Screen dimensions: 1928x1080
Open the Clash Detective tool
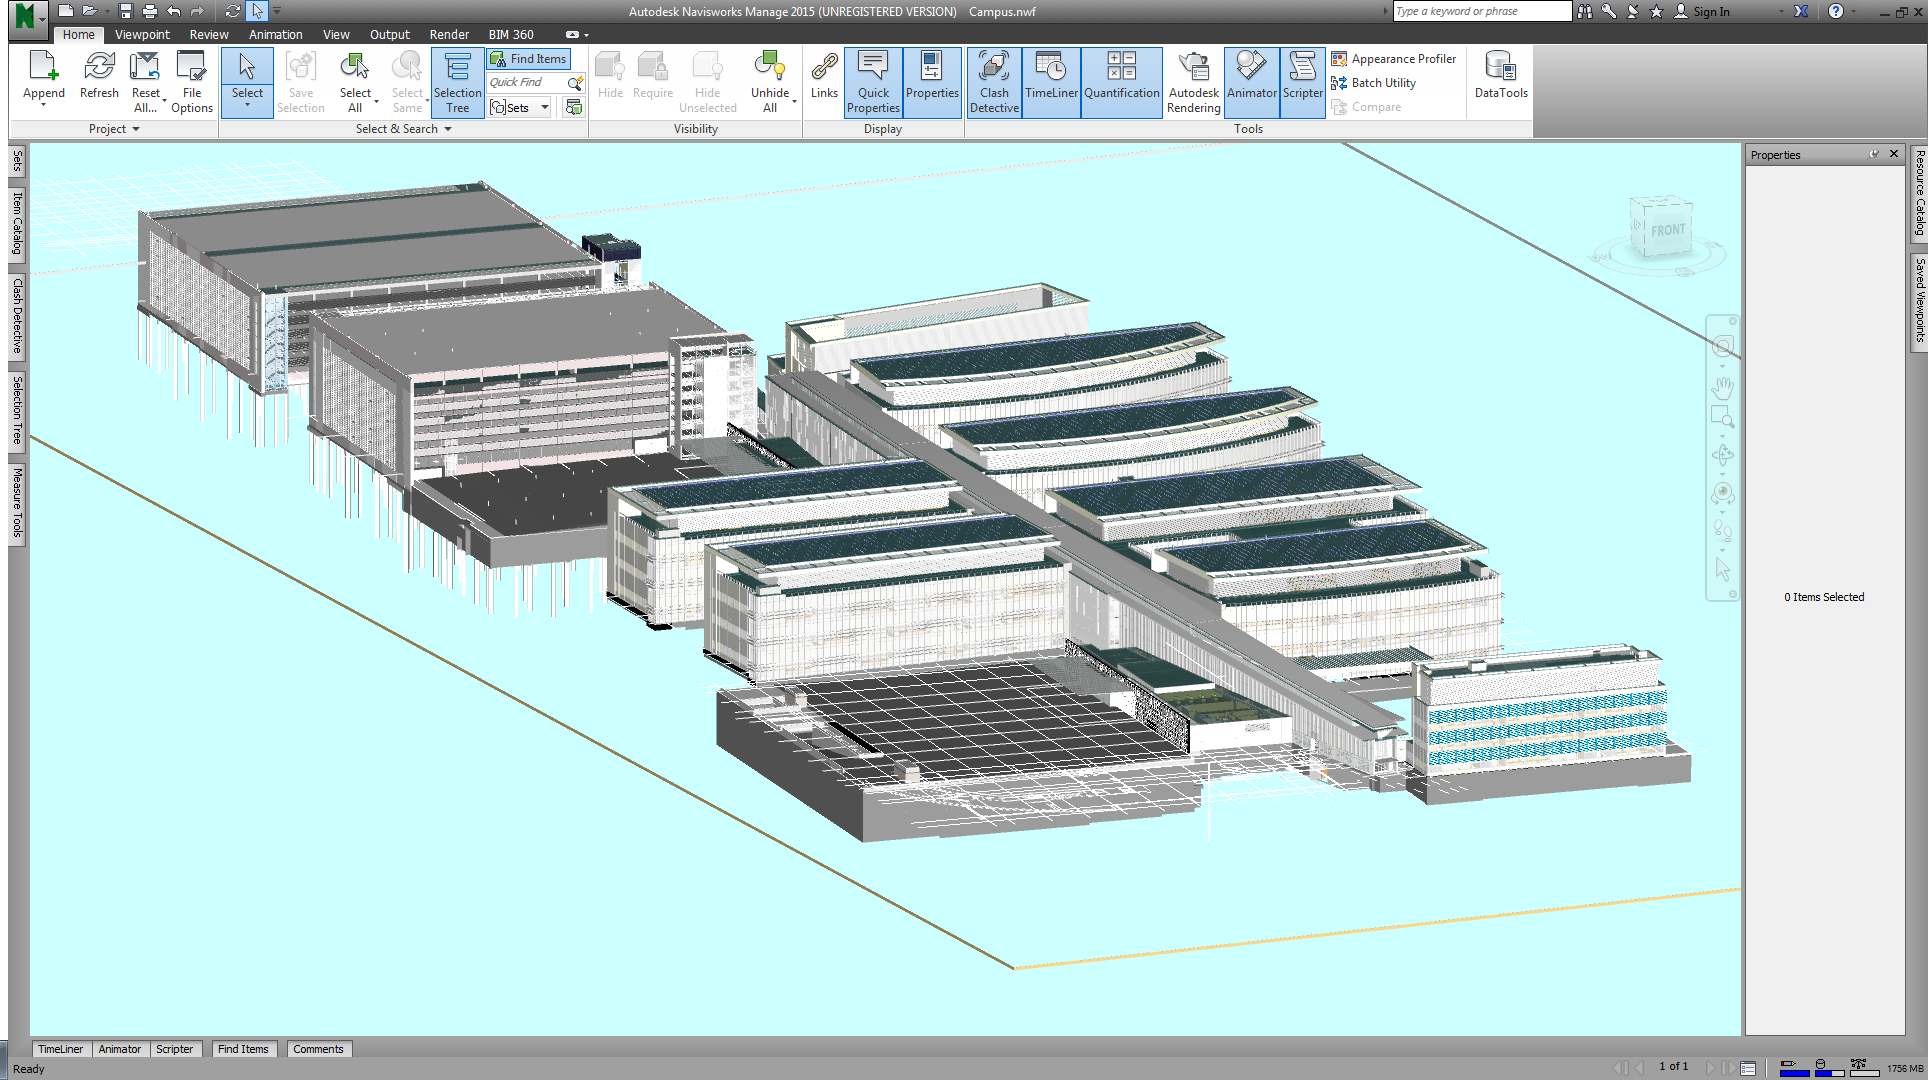tap(993, 82)
